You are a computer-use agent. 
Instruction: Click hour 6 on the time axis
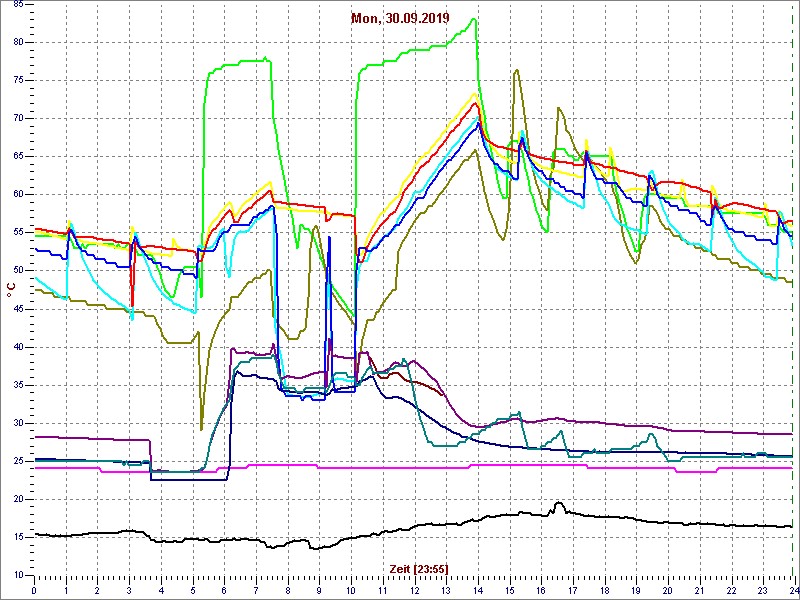point(224,591)
